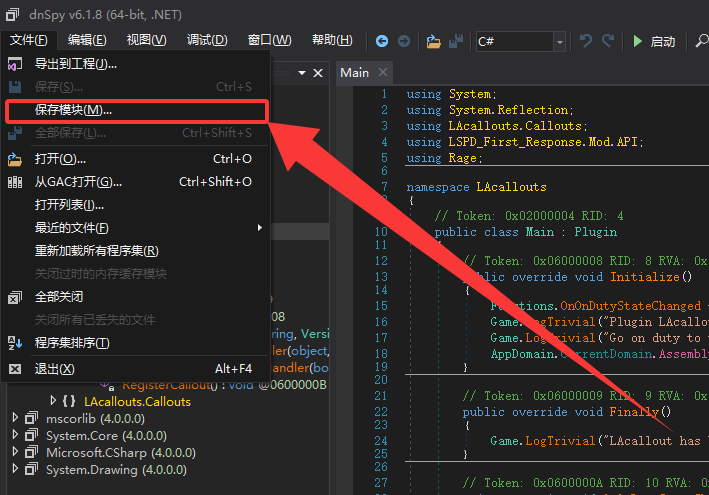This screenshot has width=709, height=495.
Task: Click the 启动 button label
Action: click(x=662, y=42)
